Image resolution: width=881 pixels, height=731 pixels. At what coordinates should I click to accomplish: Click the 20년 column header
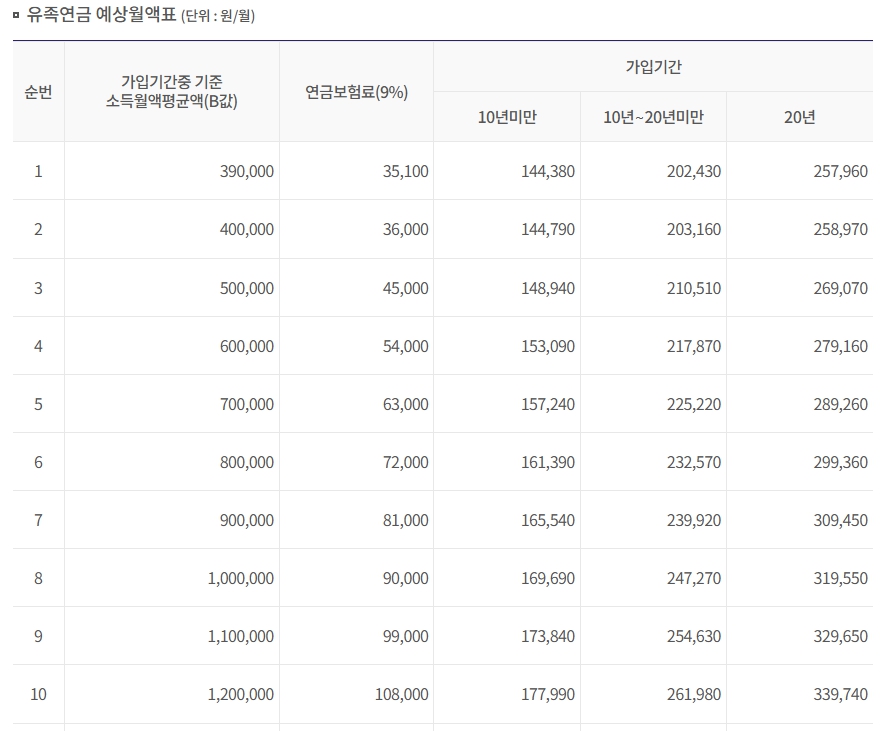800,117
